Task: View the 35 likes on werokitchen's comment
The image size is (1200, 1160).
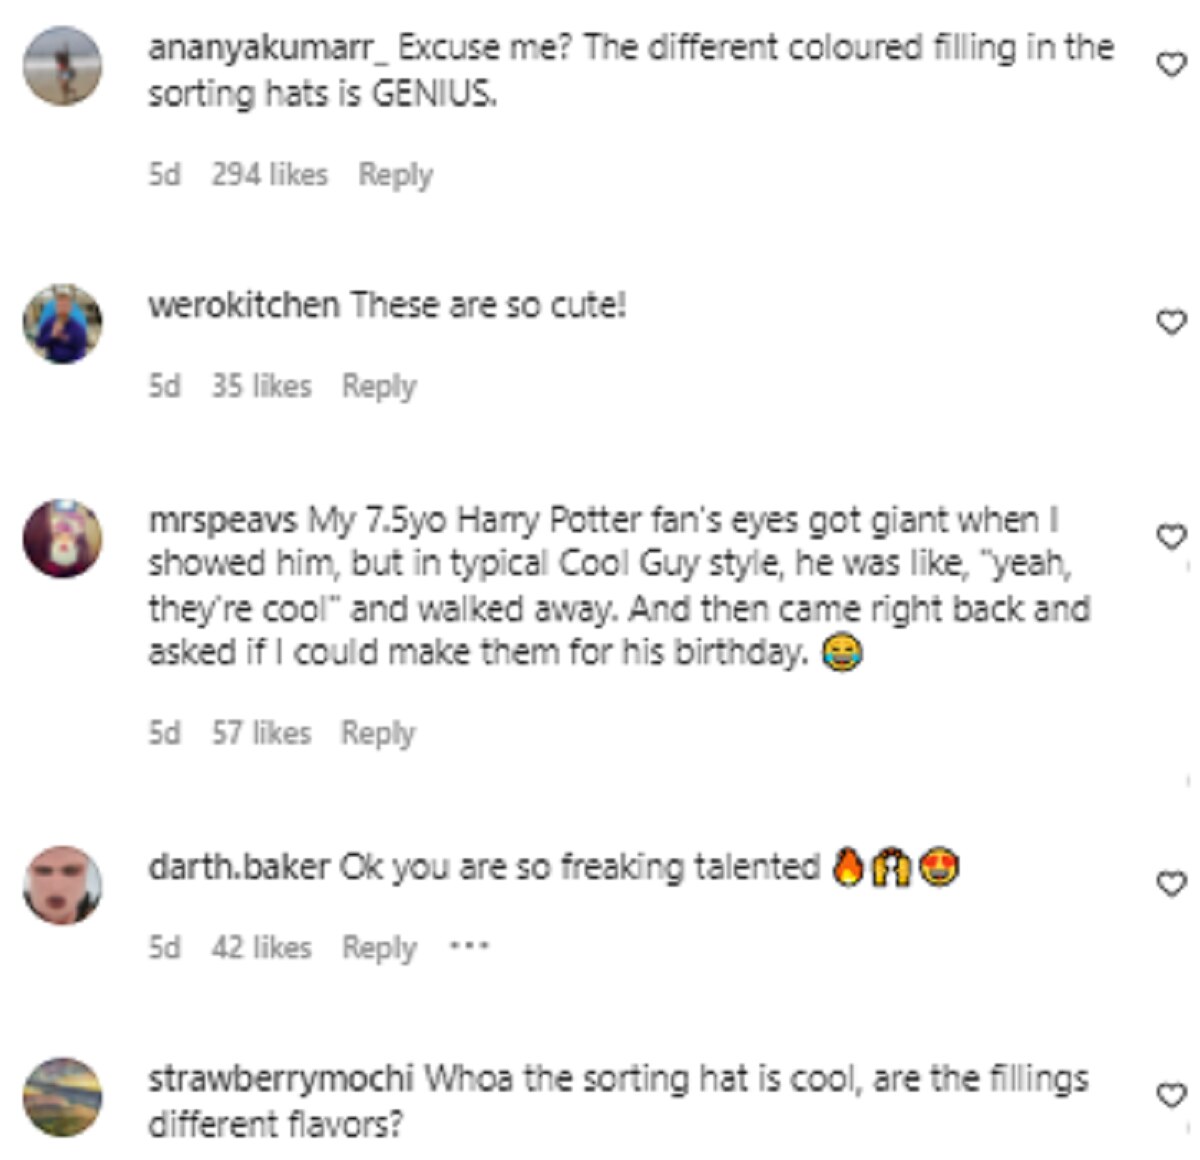Action: [x=261, y=386]
